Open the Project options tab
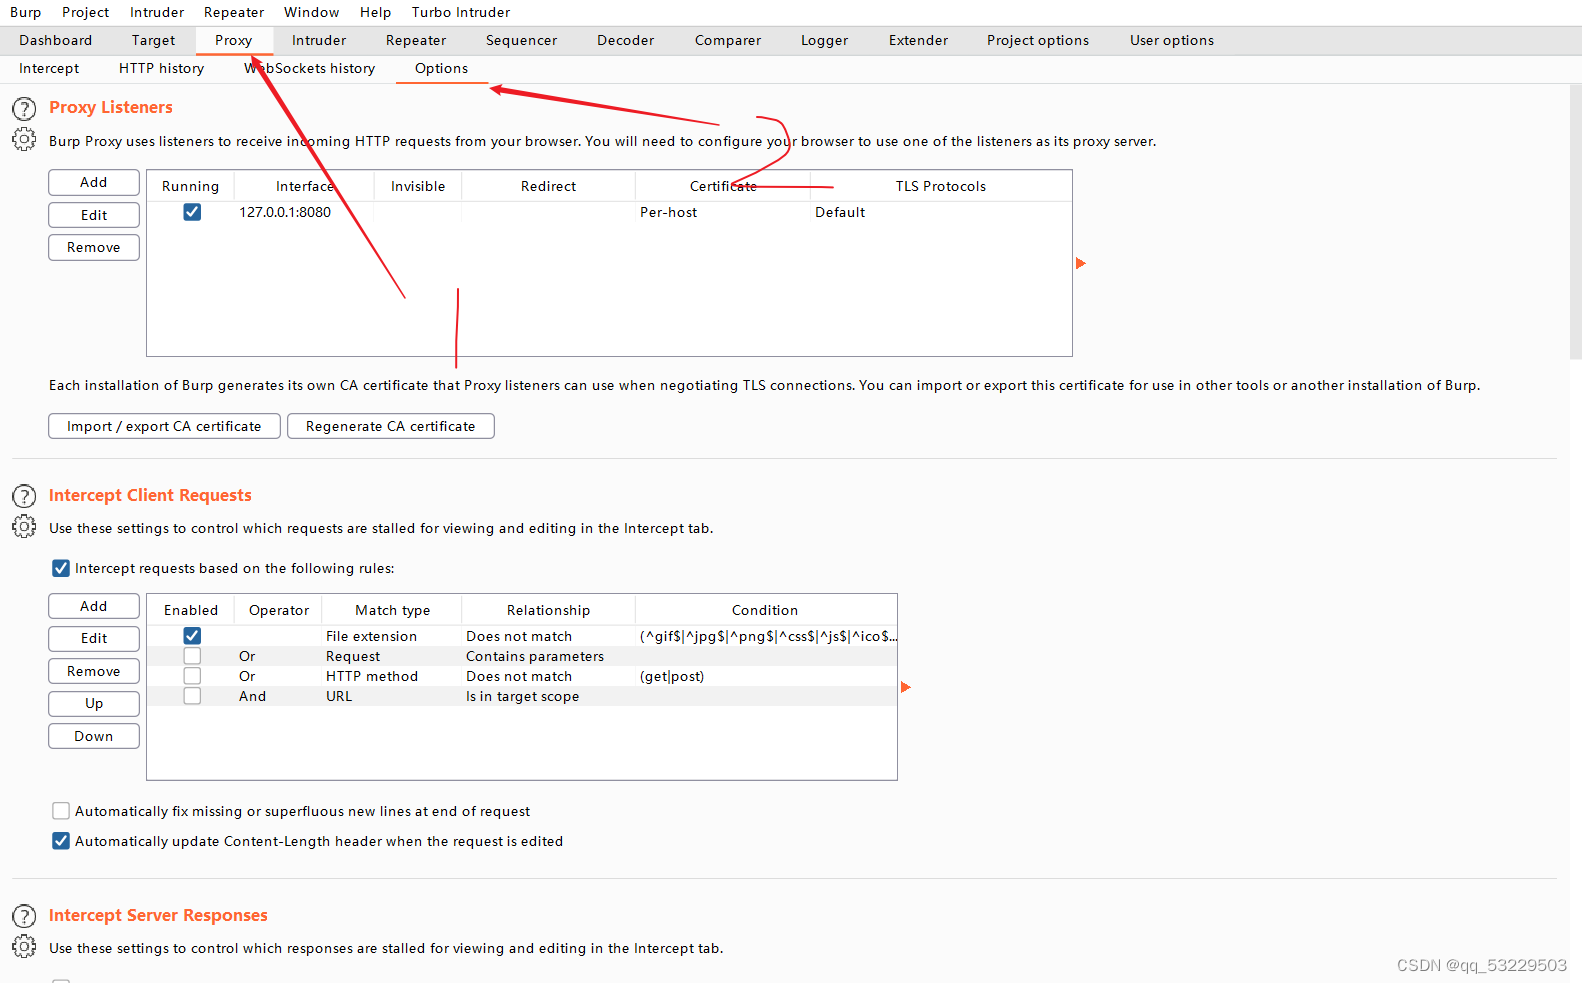Image resolution: width=1582 pixels, height=983 pixels. pos(1038,40)
